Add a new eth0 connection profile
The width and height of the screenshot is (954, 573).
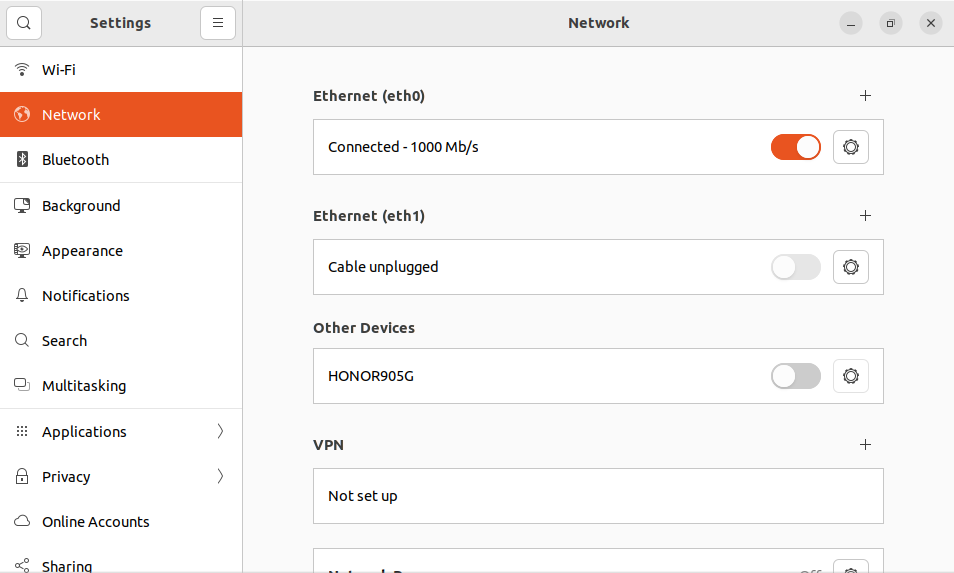point(865,96)
